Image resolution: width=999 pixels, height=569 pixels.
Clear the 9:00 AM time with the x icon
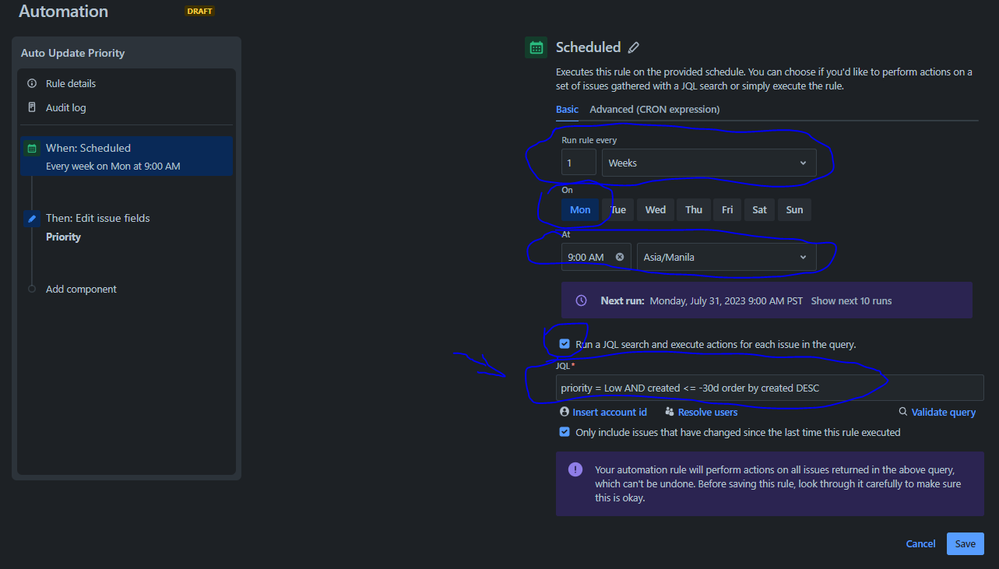click(619, 257)
